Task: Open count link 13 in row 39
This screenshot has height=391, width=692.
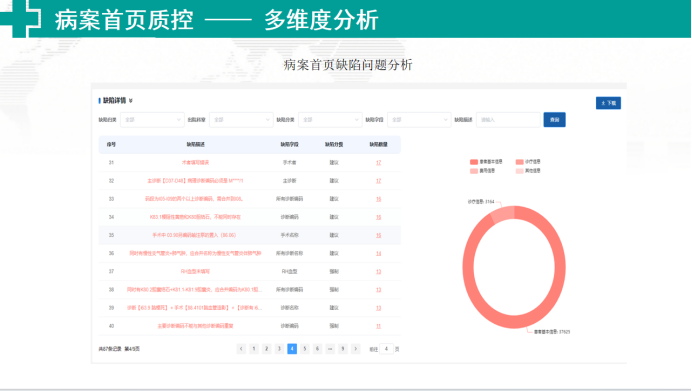Action: tap(378, 308)
